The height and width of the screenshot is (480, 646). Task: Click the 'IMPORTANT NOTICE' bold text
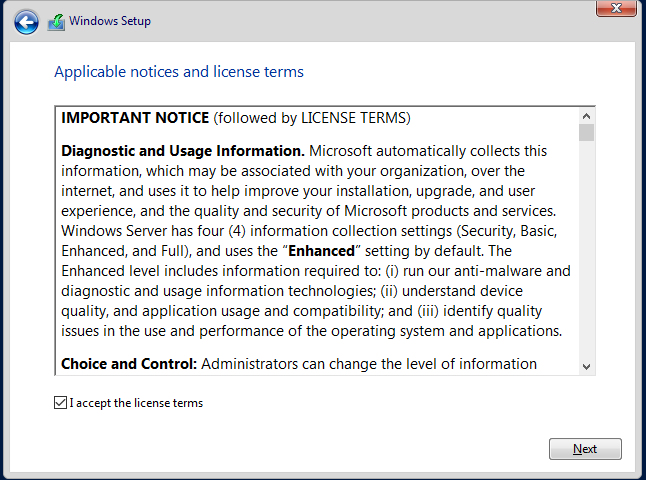135,118
